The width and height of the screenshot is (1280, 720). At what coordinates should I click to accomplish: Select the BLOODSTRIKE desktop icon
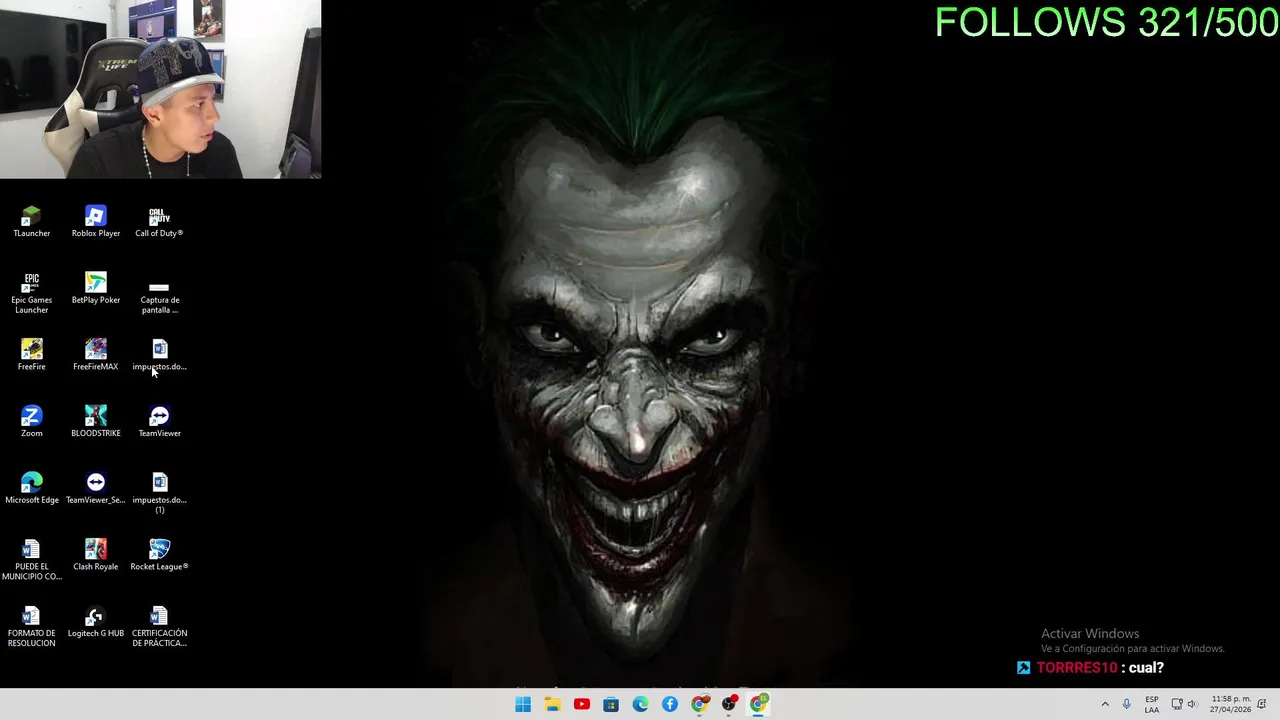(95, 422)
